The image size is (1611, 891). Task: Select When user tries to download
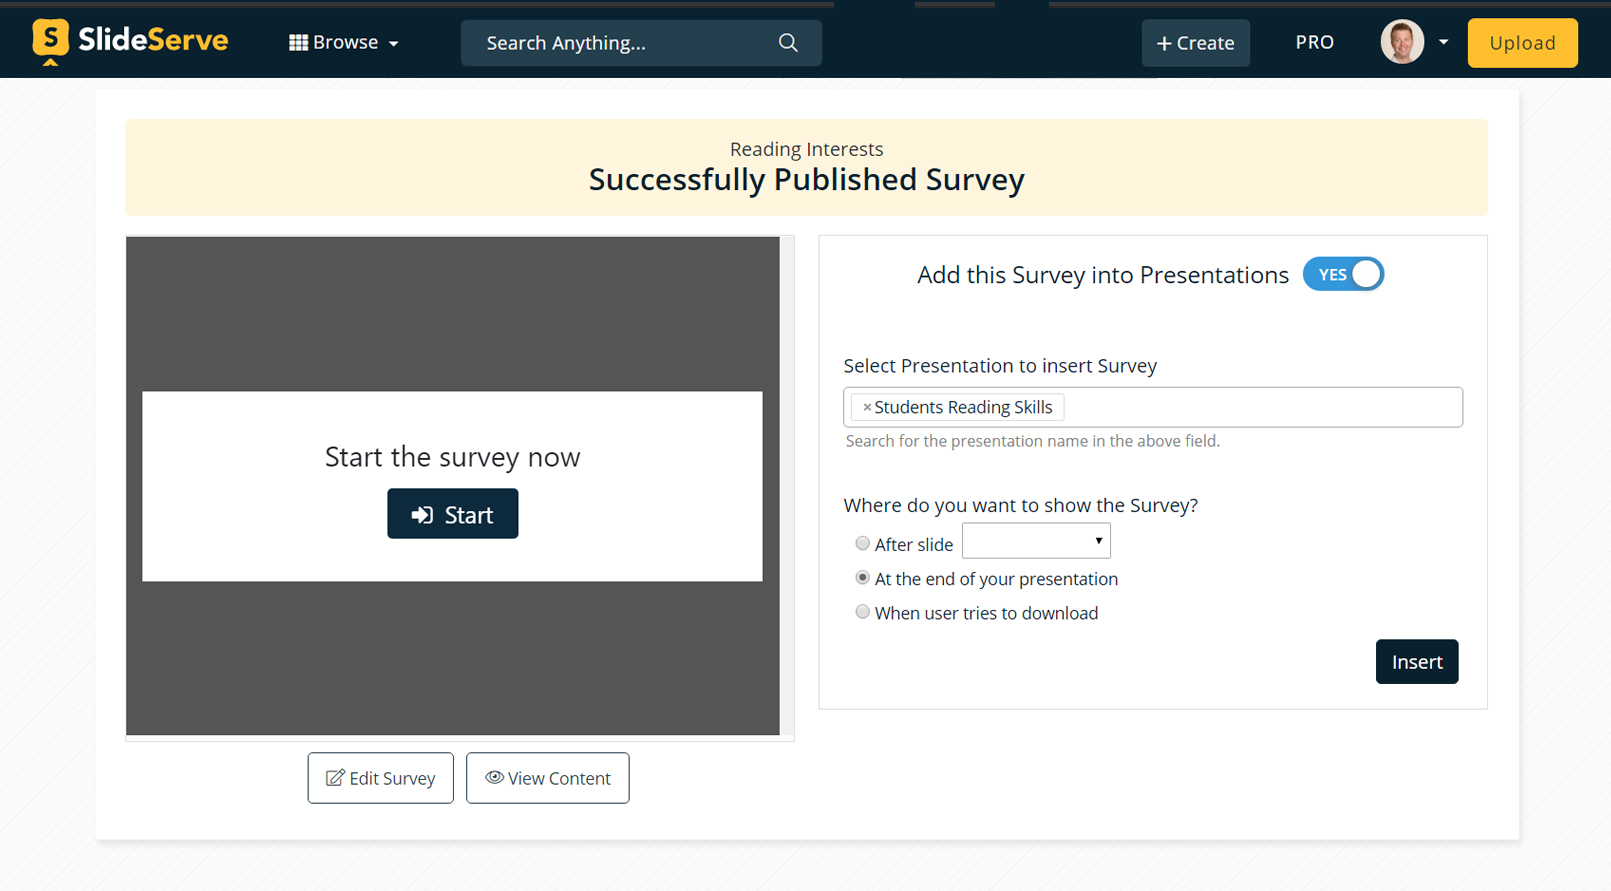[x=862, y=612]
